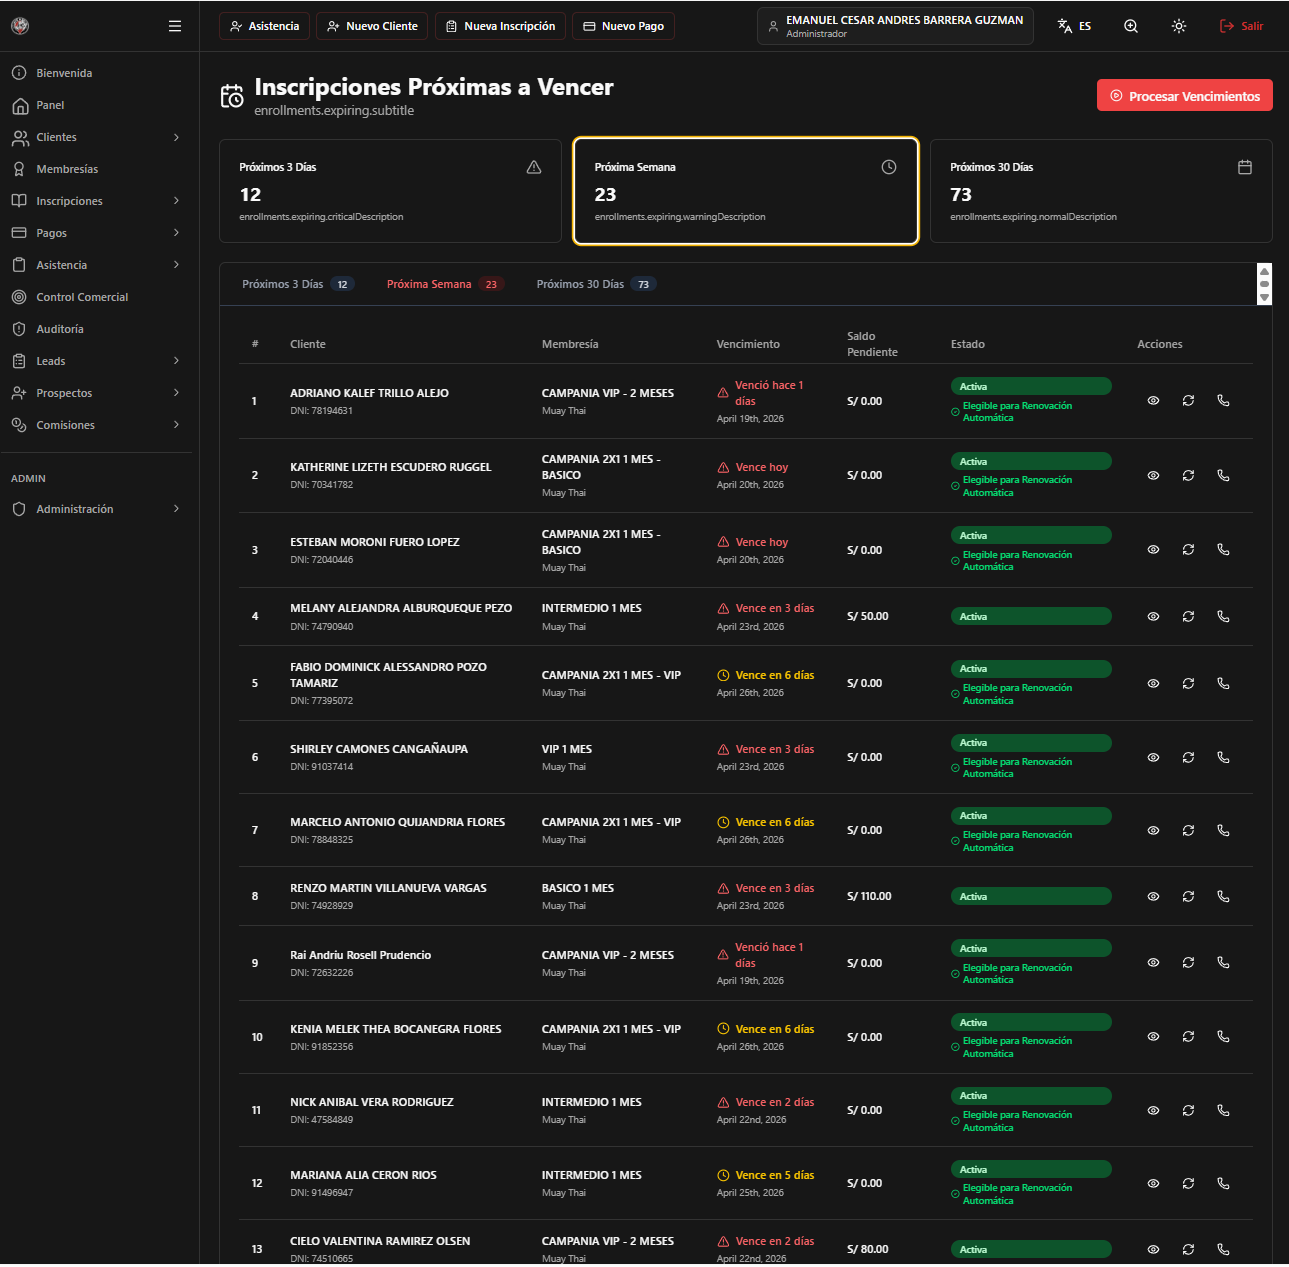The height and width of the screenshot is (1267, 1289).
Task: Click the tab strip scroll-down arrow
Action: point(1265,298)
